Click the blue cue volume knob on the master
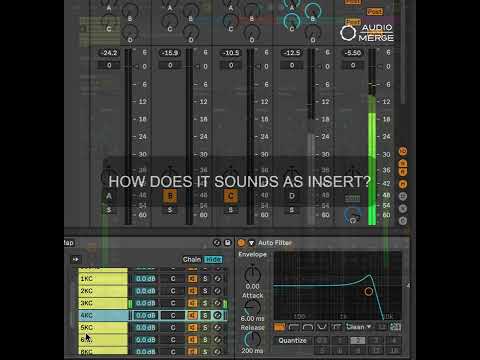This screenshot has width=480, height=360. click(353, 215)
